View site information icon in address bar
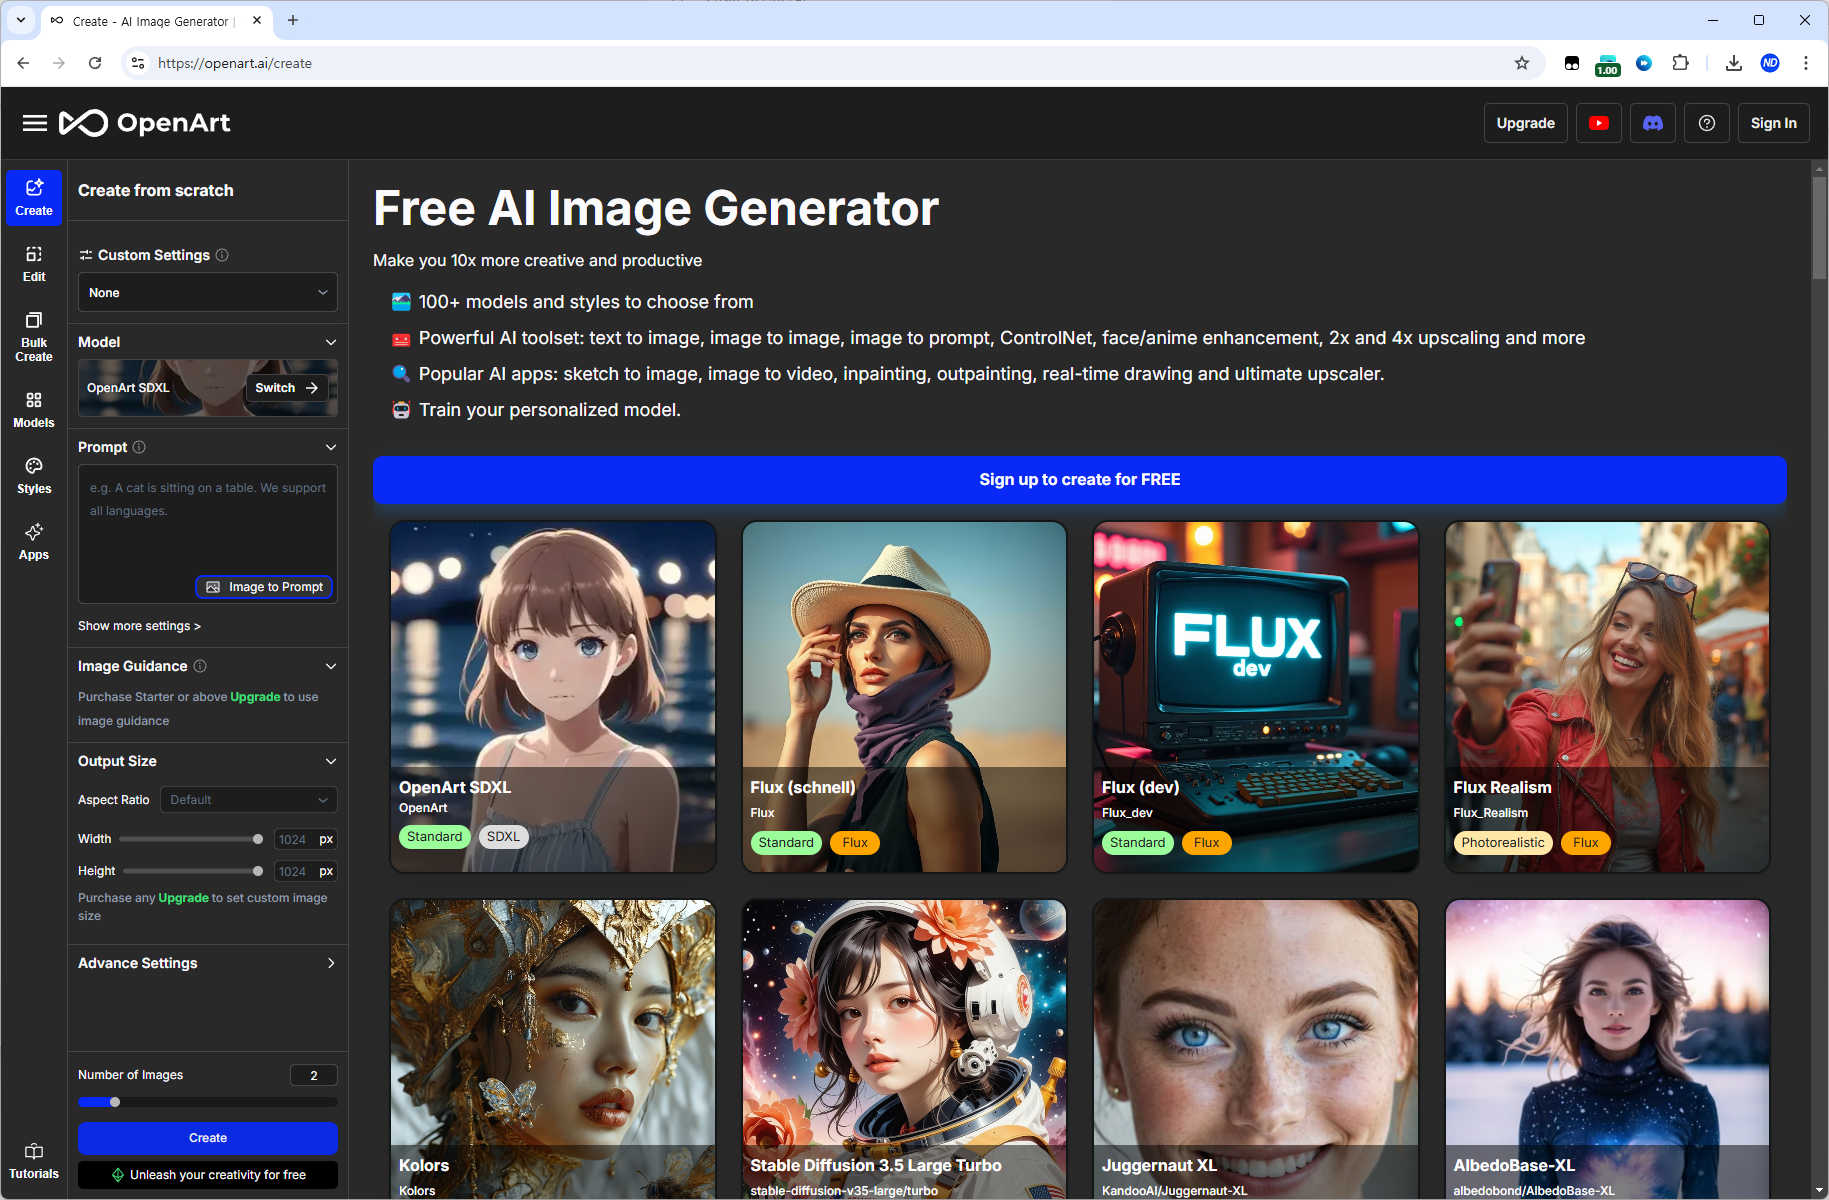The height and width of the screenshot is (1200, 1829). (x=138, y=63)
